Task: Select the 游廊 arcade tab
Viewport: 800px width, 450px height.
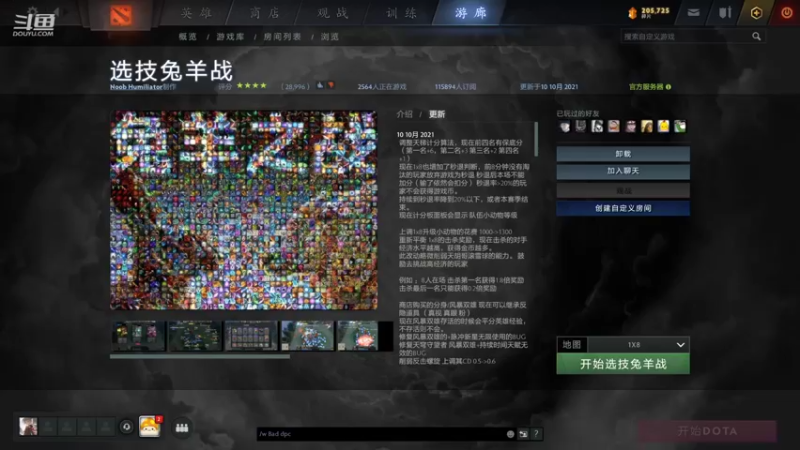Action: pos(470,13)
